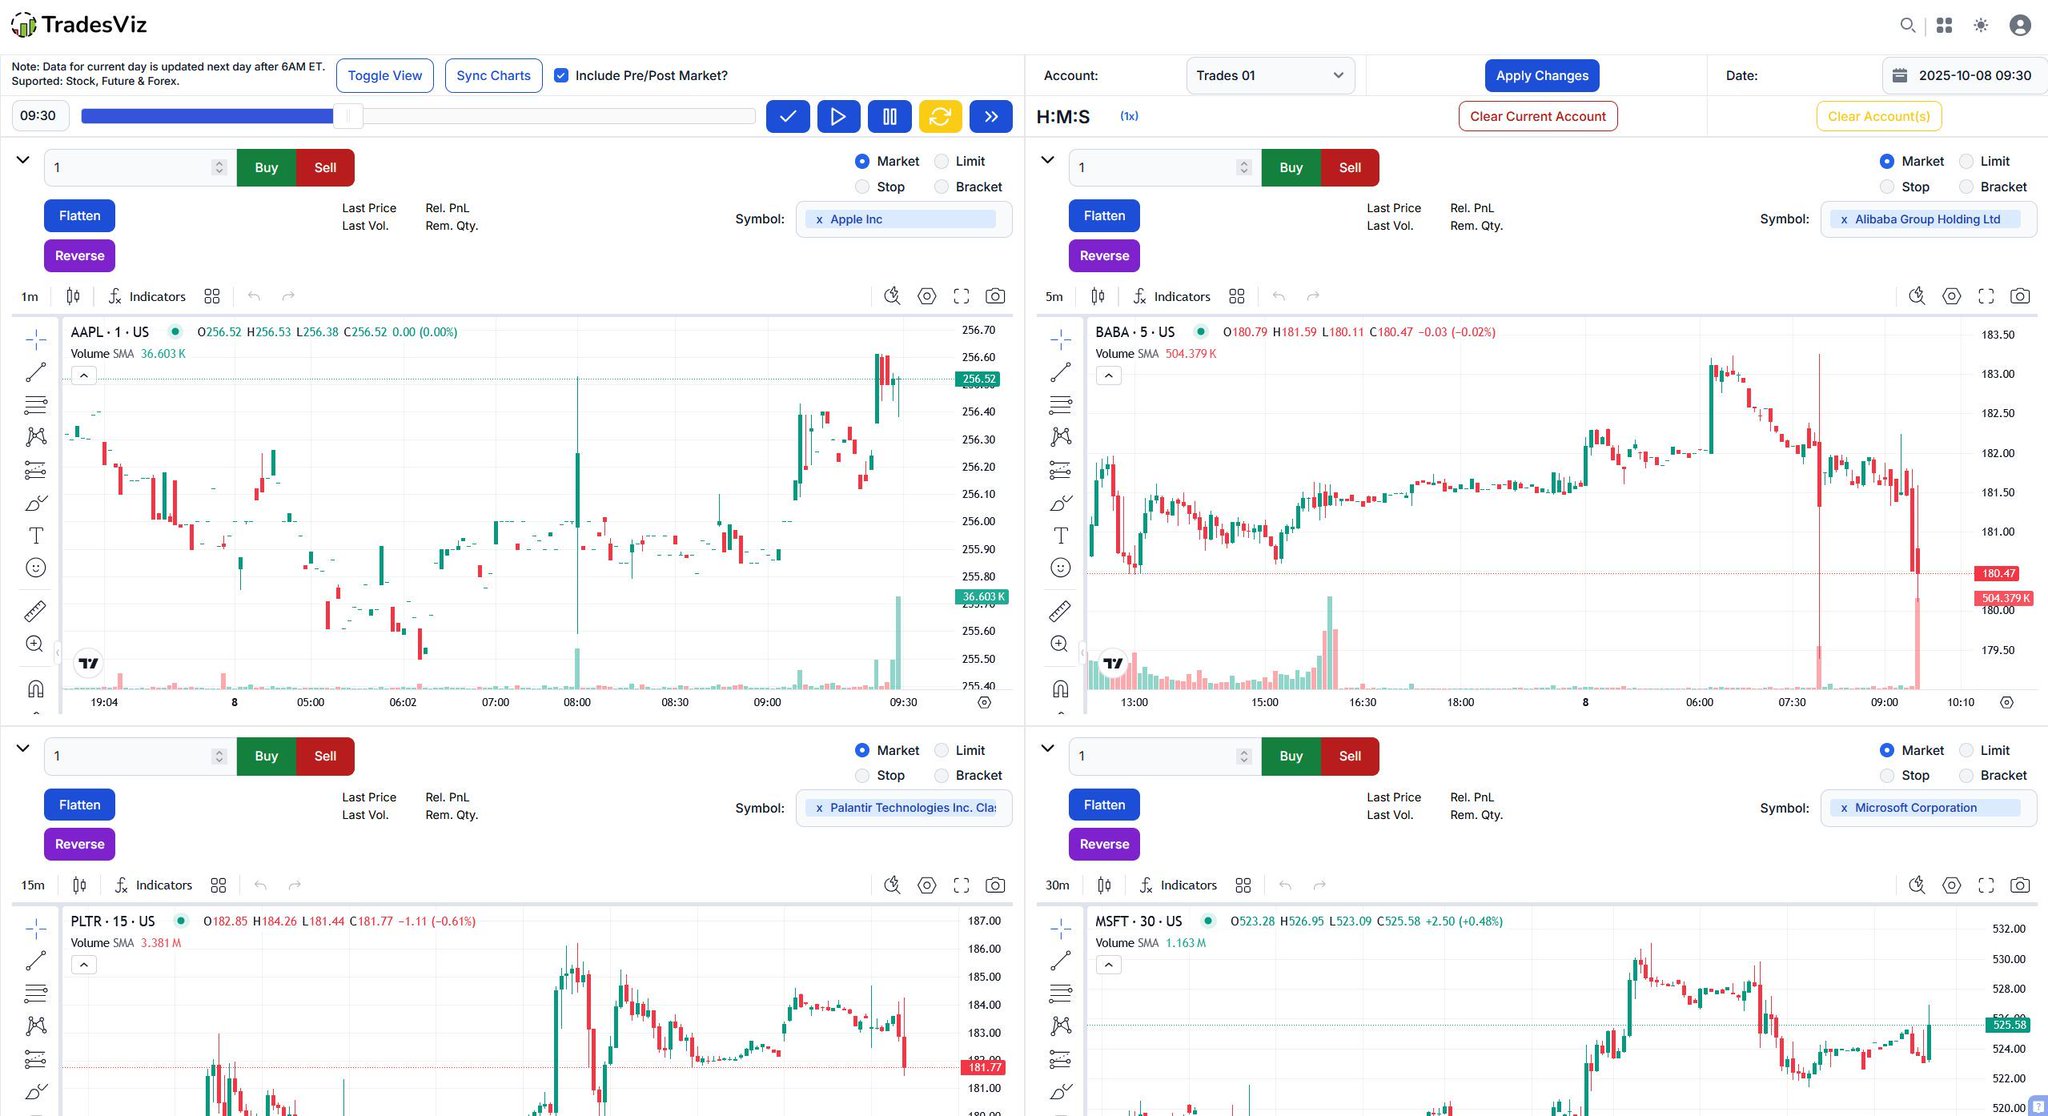
Task: Click the fast-forward double-arrow button
Action: pos(991,116)
